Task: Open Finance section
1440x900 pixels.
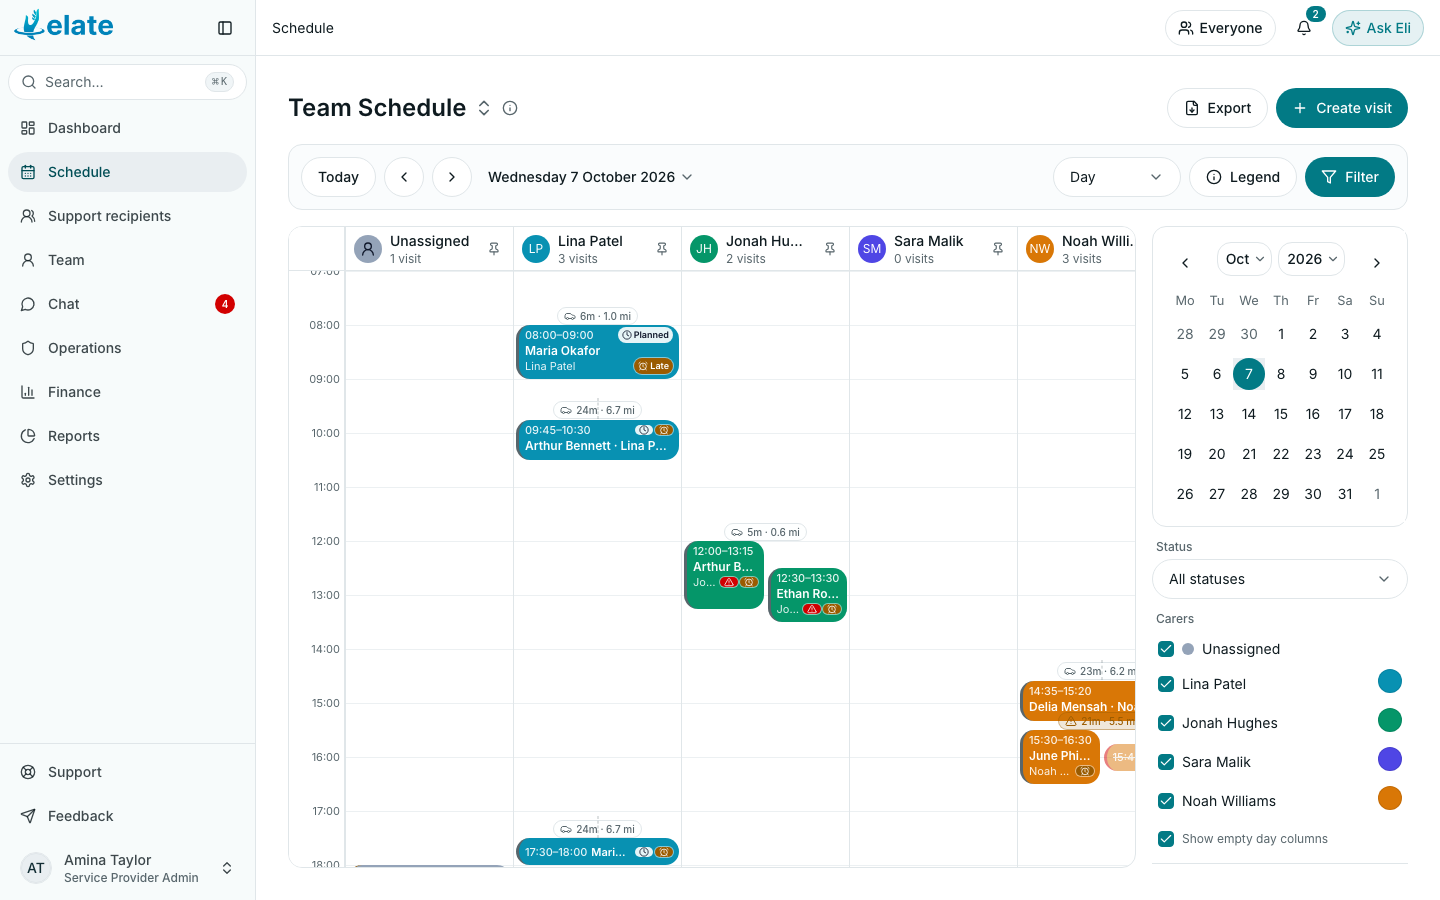Action: (127, 392)
